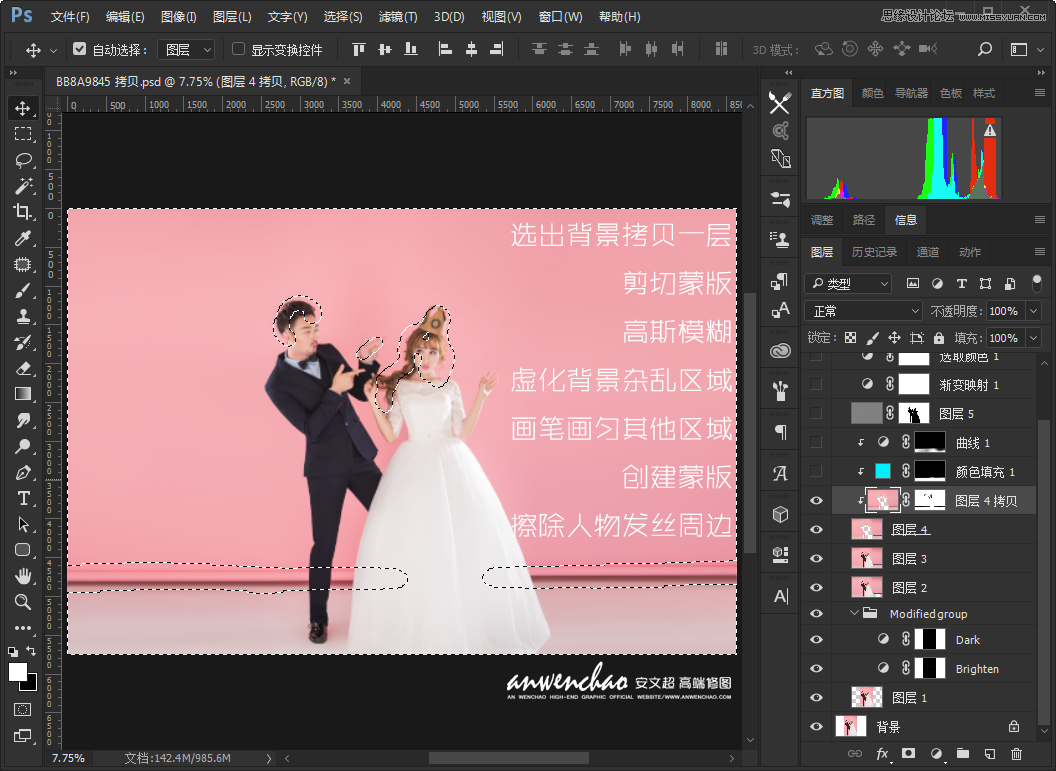Screen dimensions: 1056x771
Task: Open the blend mode dropdown showing 正常
Action: click(863, 311)
